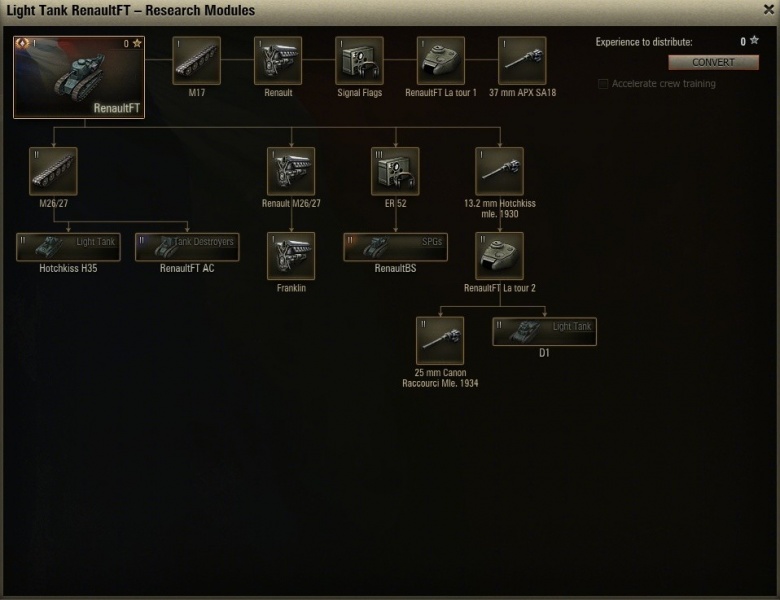780x600 pixels.
Task: Click the Renault engine module icon
Action: pyautogui.click(x=278, y=60)
